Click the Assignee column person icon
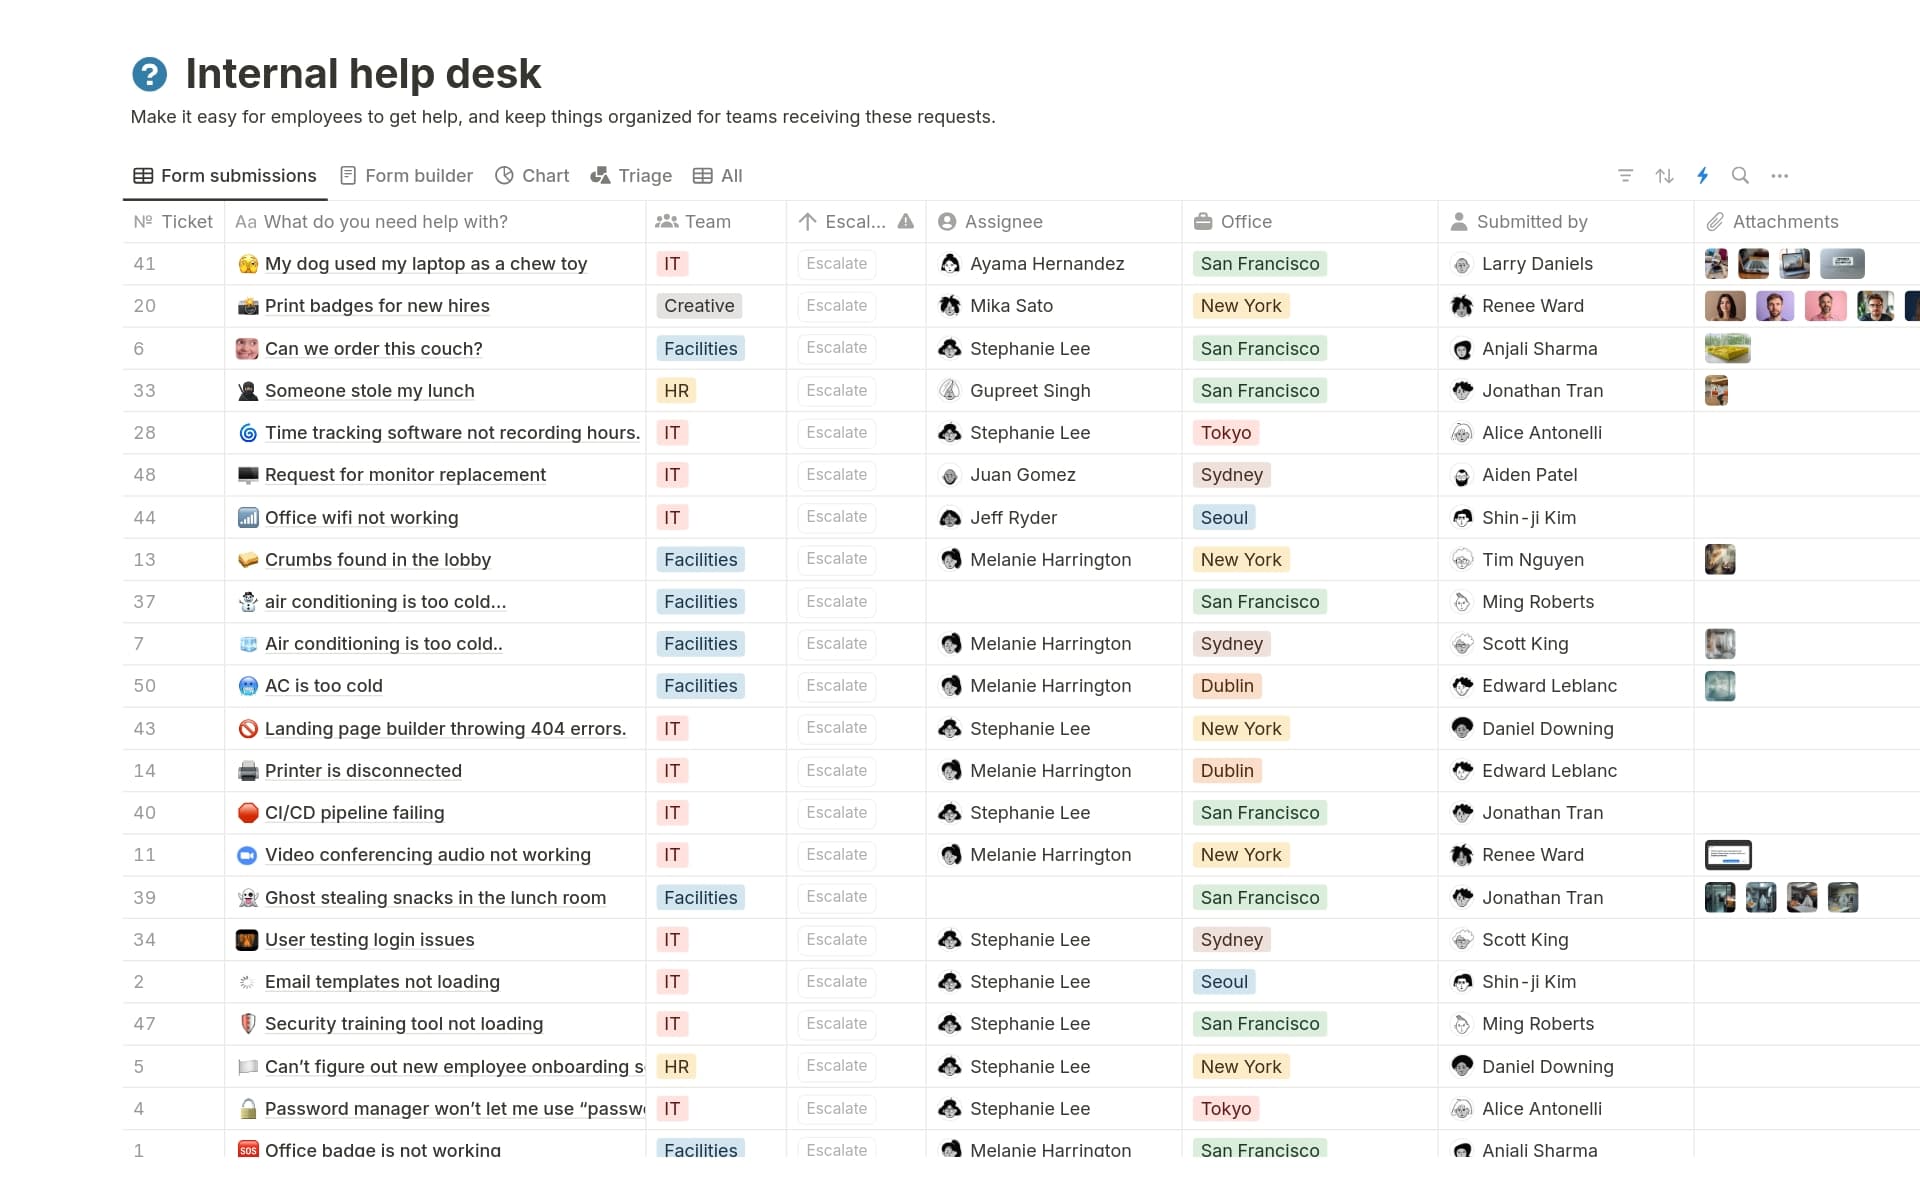The height and width of the screenshot is (1199, 1920). pos(947,221)
